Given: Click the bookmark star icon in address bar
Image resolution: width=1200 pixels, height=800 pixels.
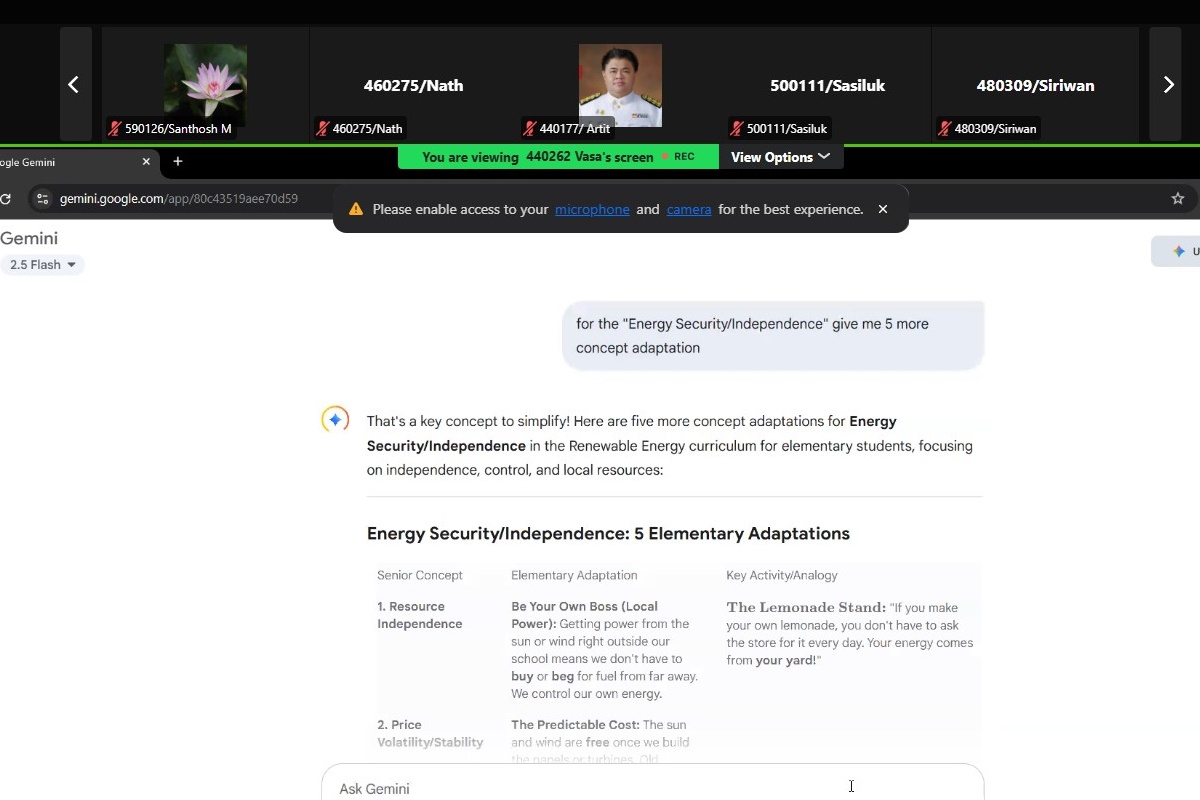Looking at the screenshot, I should pos(1177,199).
